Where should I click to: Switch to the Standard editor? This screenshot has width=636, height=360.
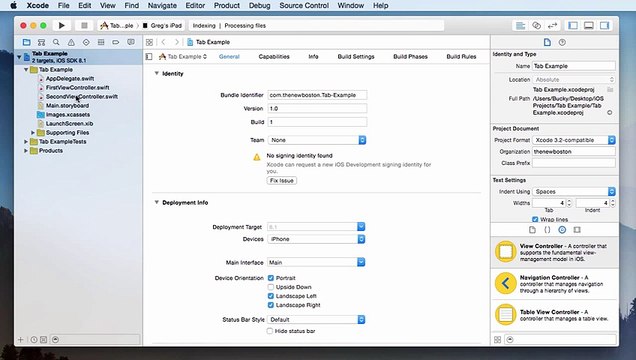click(x=520, y=26)
